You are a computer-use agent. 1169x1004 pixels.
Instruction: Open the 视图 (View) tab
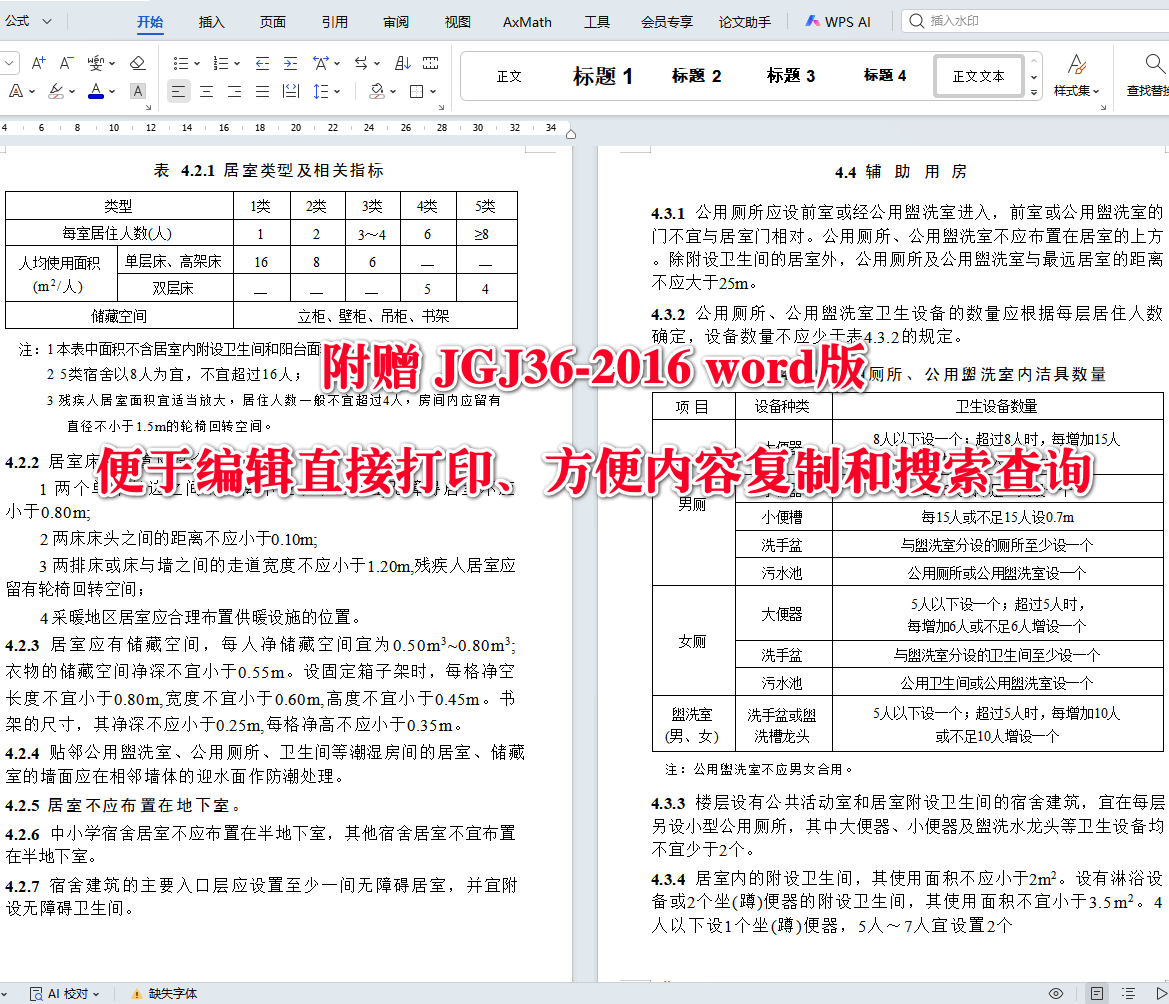click(x=458, y=22)
